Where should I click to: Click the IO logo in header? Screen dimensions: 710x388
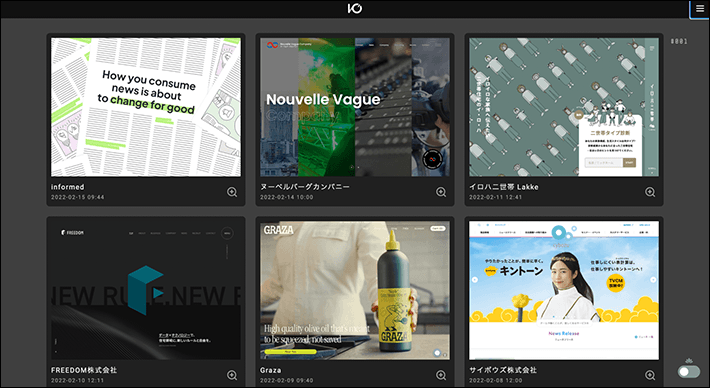355,9
